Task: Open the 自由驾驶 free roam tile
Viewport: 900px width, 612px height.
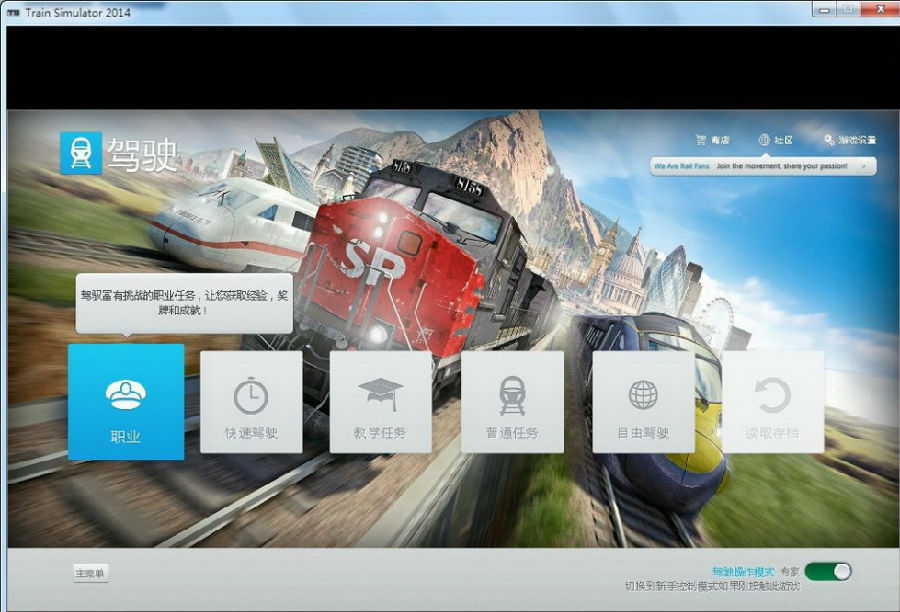Action: coord(643,402)
